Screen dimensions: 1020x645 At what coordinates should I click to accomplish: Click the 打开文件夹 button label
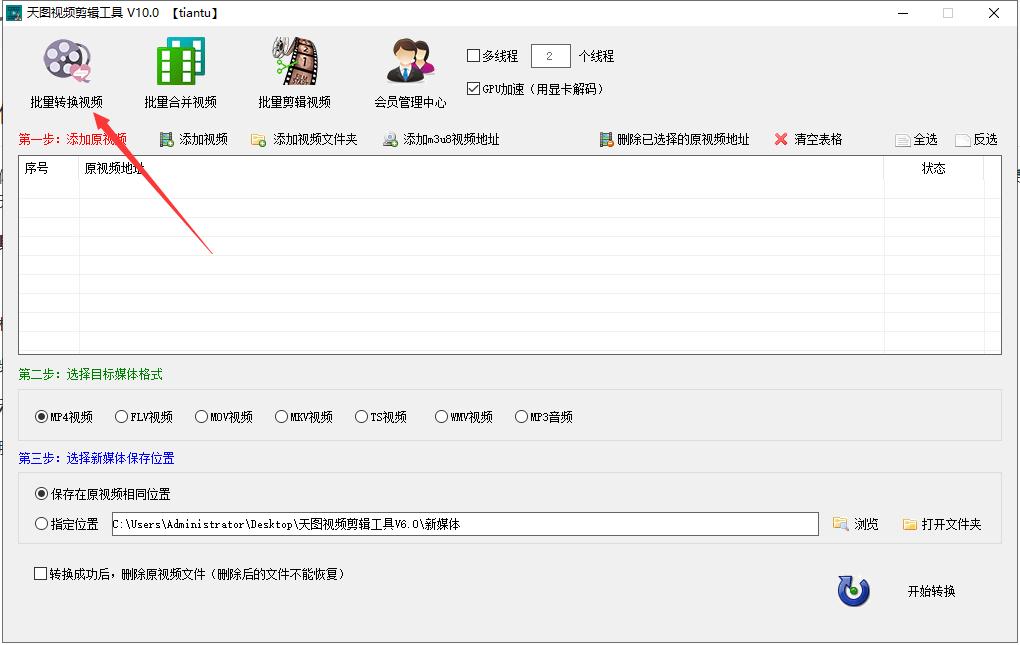(x=951, y=524)
